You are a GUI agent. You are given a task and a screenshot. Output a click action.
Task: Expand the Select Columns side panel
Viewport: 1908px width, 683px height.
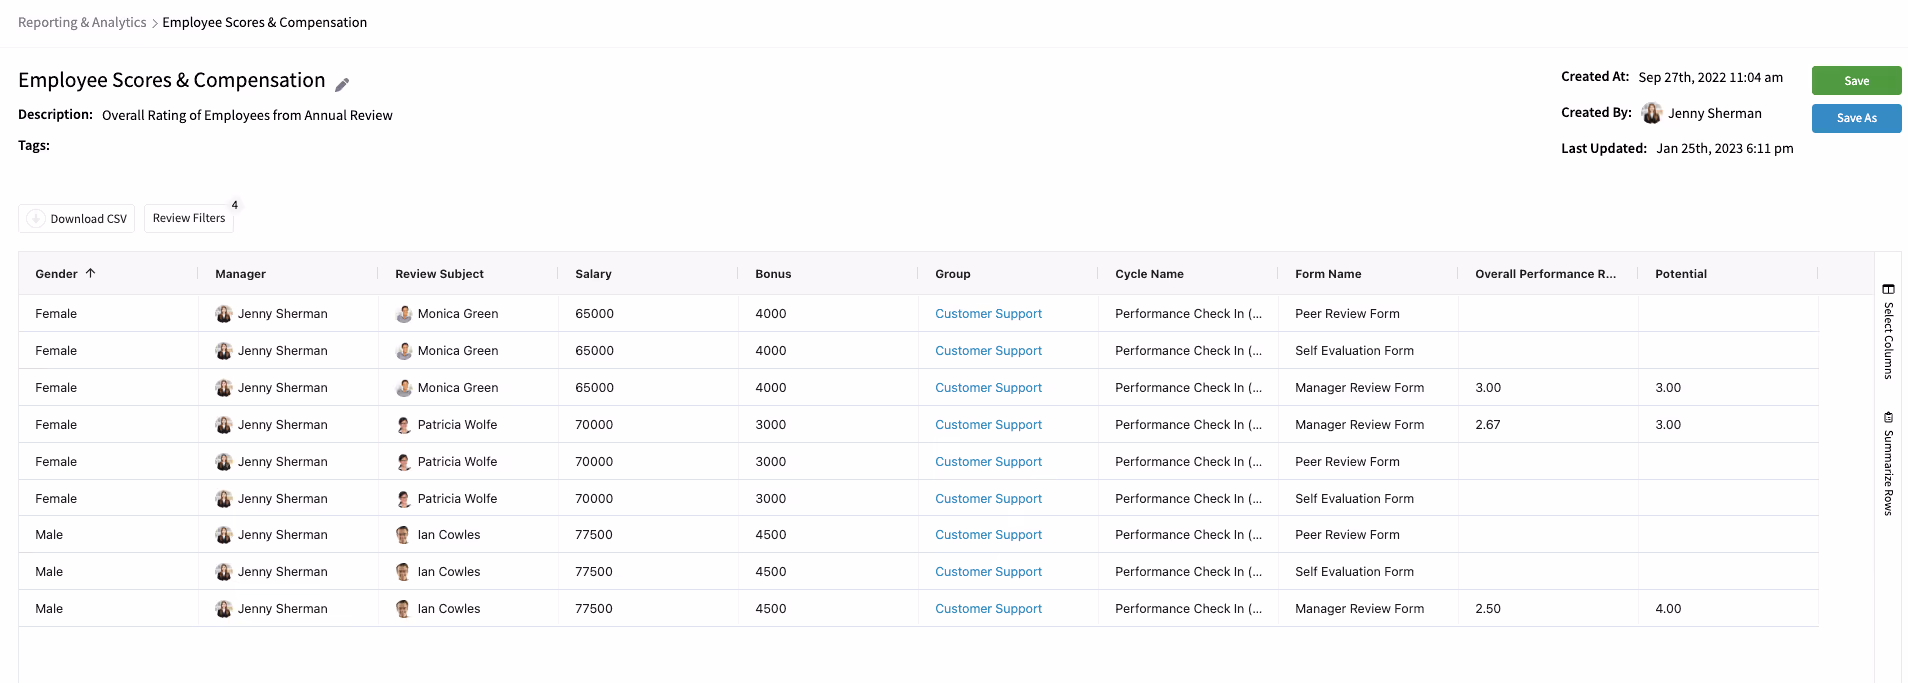[x=1888, y=331]
